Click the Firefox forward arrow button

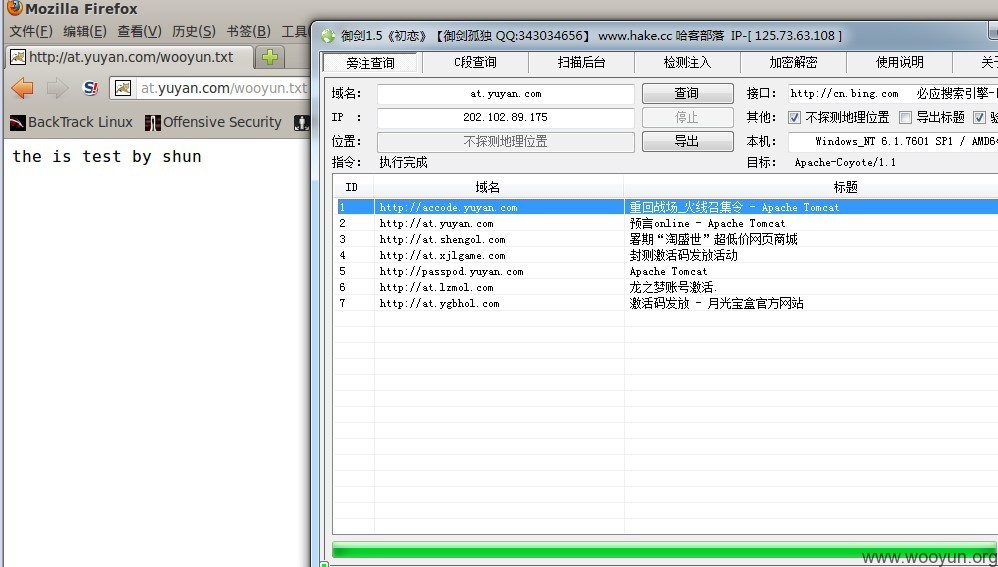click(57, 88)
